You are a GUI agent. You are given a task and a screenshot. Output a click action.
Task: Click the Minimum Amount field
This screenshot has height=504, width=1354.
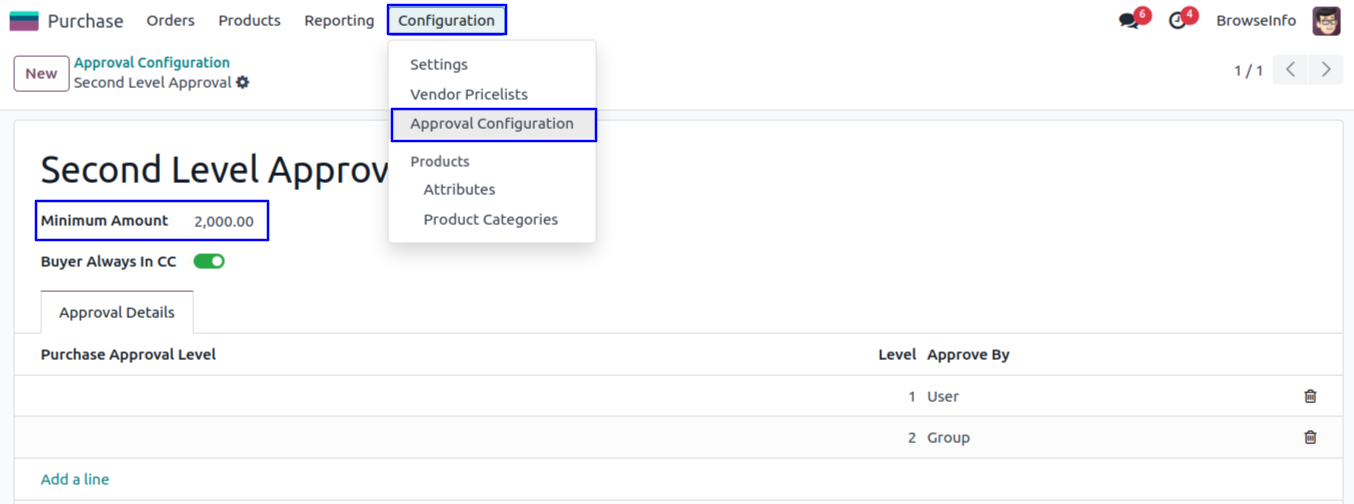click(224, 221)
